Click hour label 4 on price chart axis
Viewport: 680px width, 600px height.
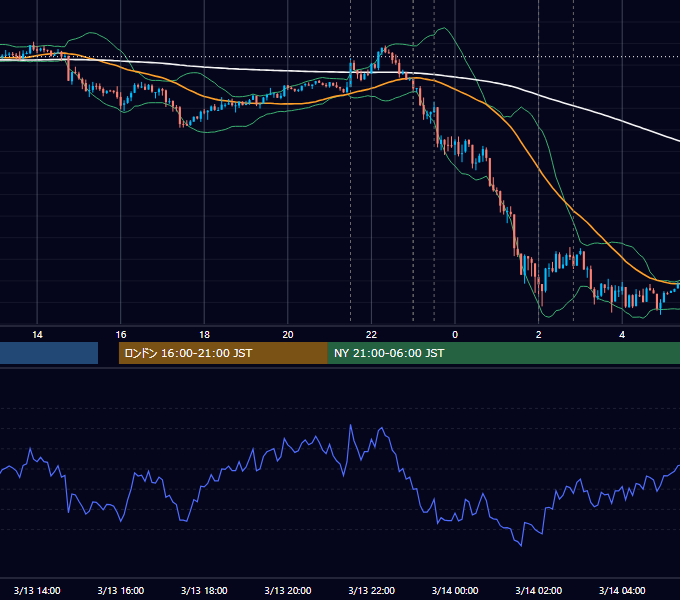[x=622, y=335]
